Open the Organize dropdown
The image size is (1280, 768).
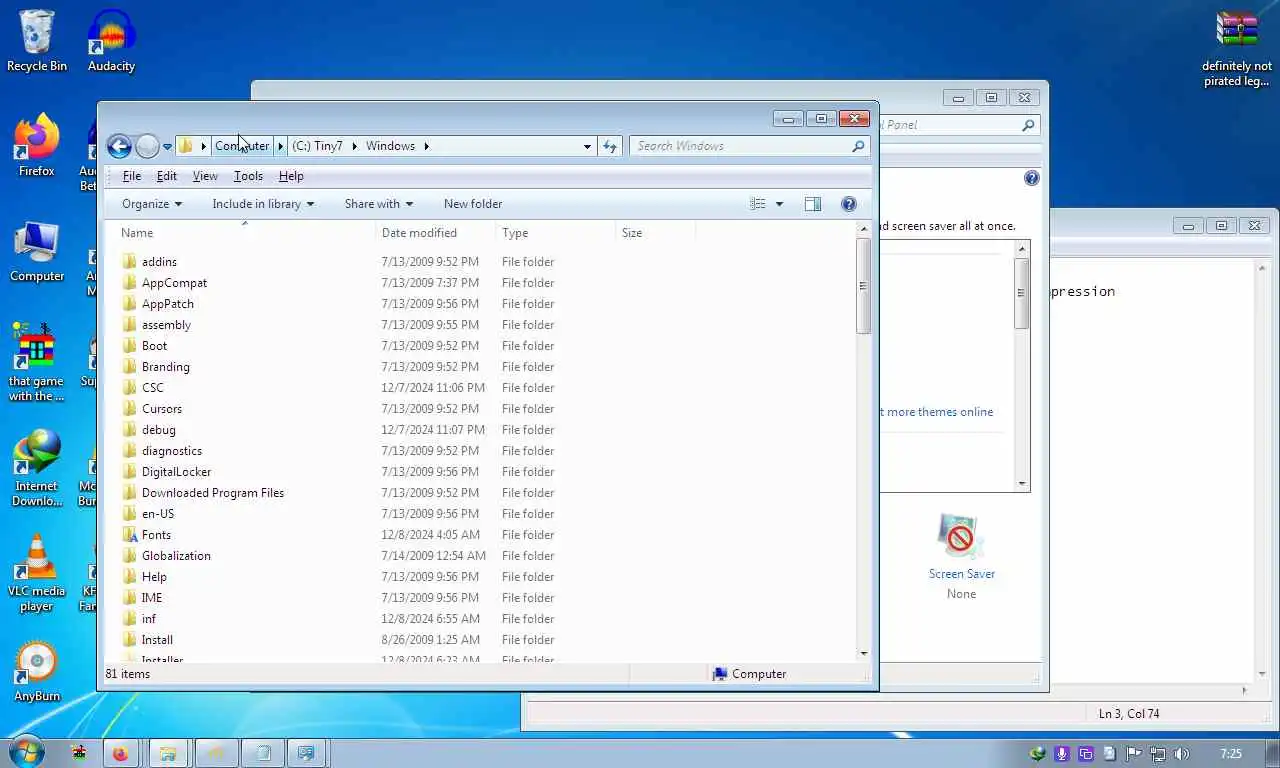[x=152, y=204]
